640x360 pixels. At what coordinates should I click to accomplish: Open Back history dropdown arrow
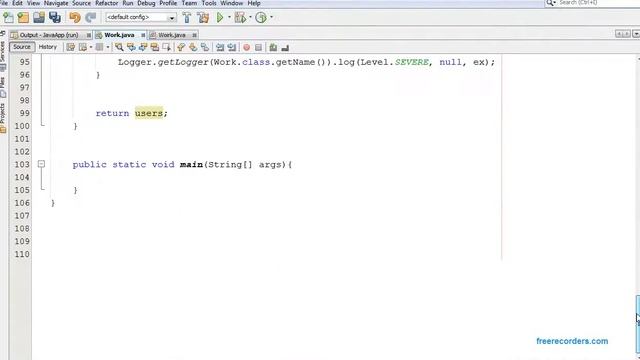[91, 47]
